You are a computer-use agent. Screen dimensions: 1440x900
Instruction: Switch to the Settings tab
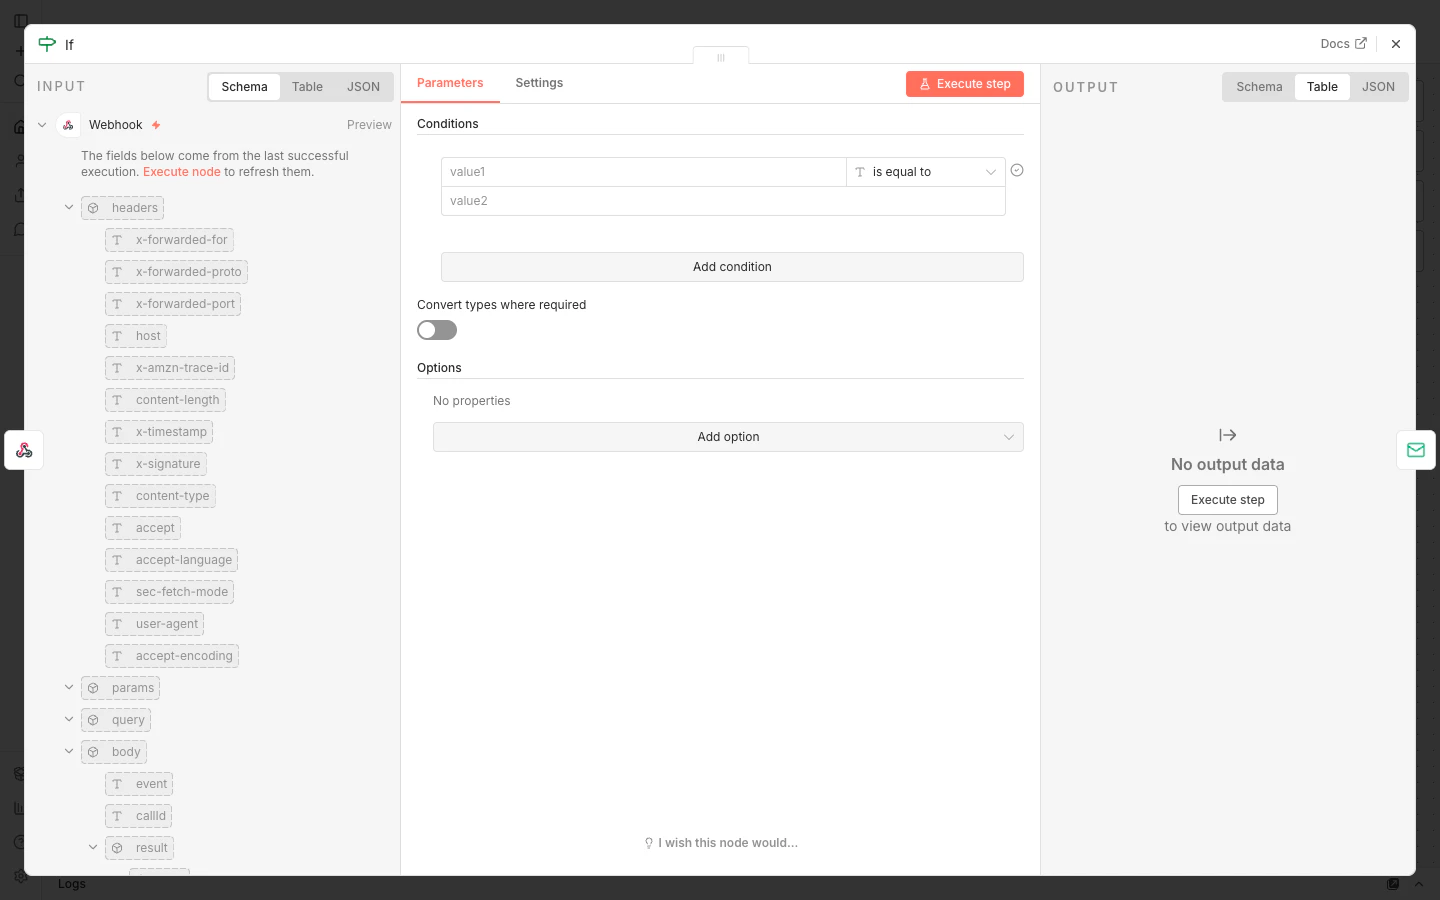[x=539, y=83]
